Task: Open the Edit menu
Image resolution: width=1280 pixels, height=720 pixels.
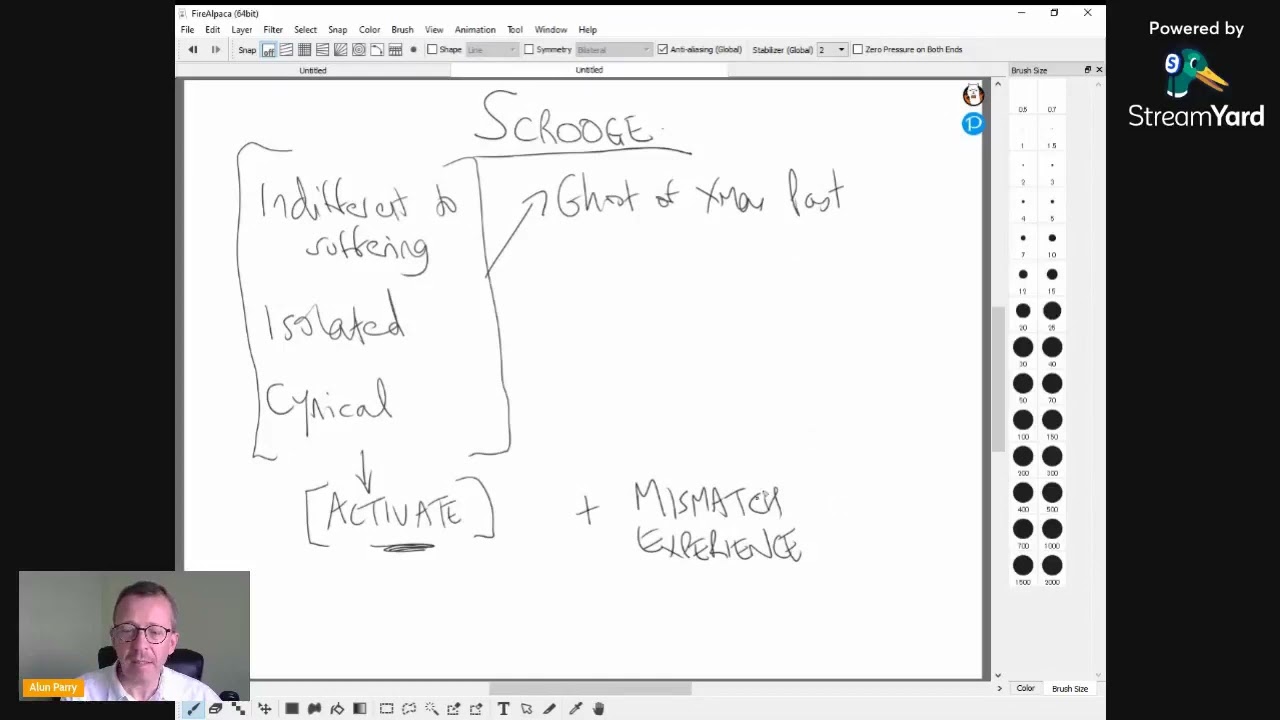Action: pyautogui.click(x=213, y=30)
